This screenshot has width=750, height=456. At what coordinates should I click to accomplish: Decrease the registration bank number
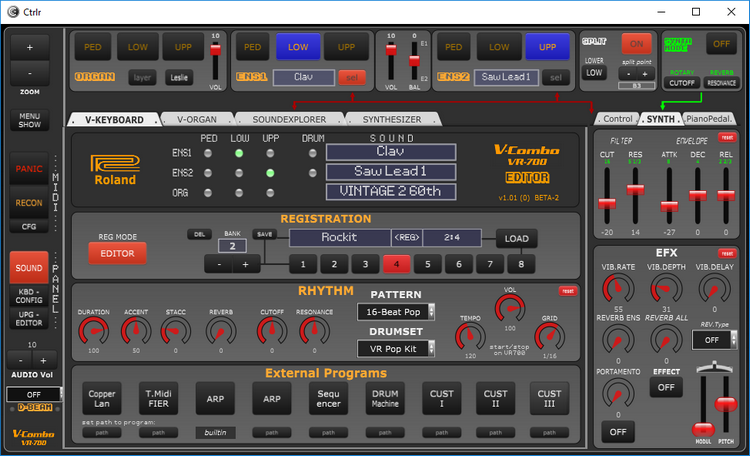[x=219, y=264]
